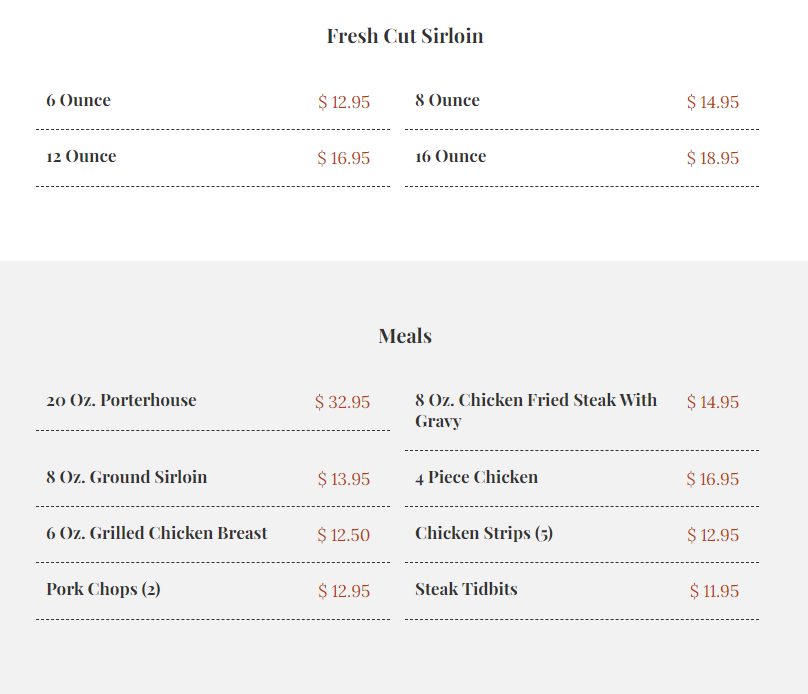Viewport: 808px width, 694px height.
Task: Choose the Pork Chops (2) meal
Action: click(x=104, y=589)
